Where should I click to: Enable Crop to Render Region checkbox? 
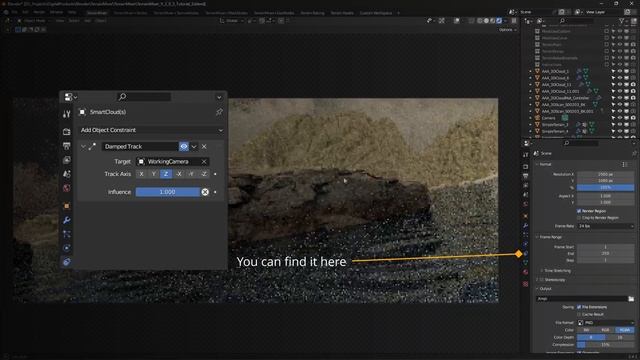click(x=579, y=218)
